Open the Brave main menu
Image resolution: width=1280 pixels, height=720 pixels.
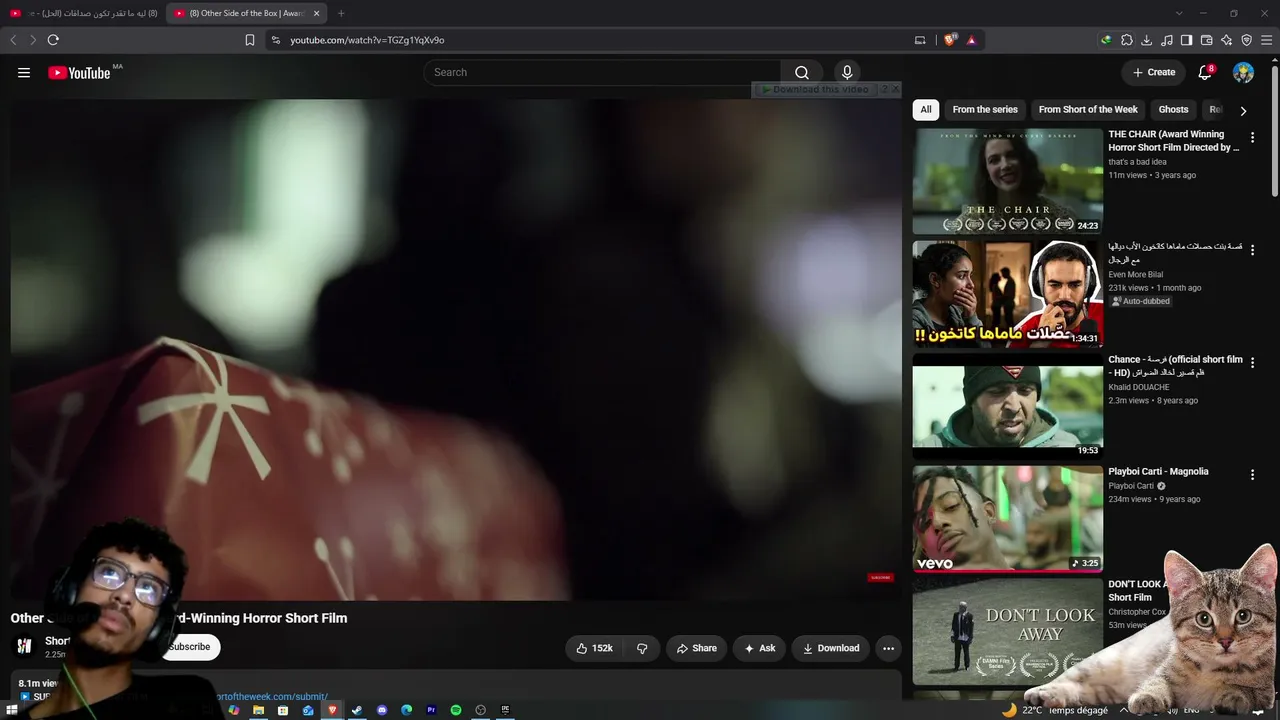(1267, 40)
